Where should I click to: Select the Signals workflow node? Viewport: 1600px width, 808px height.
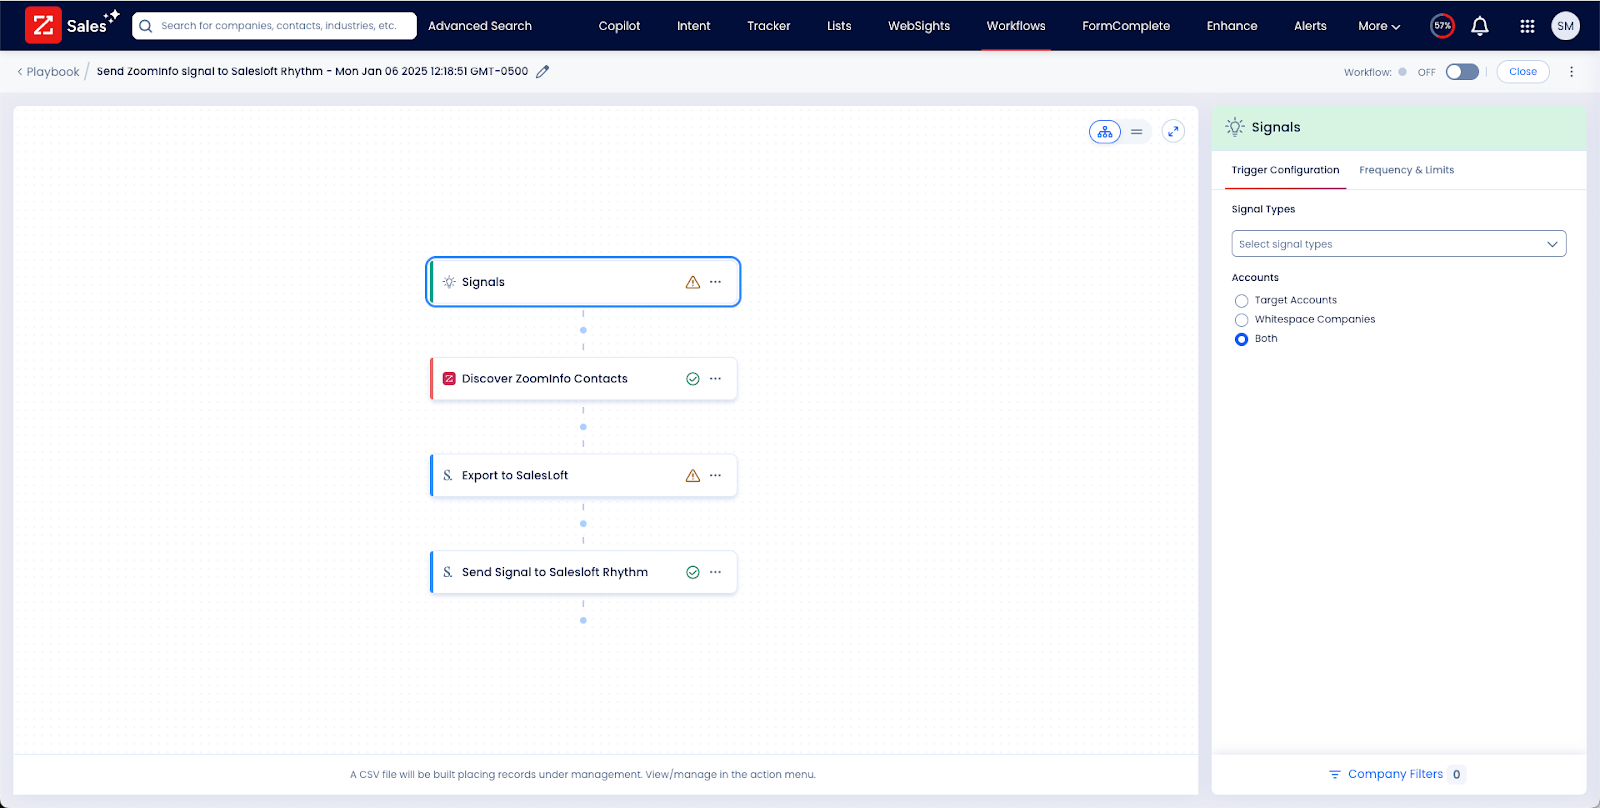click(x=583, y=282)
